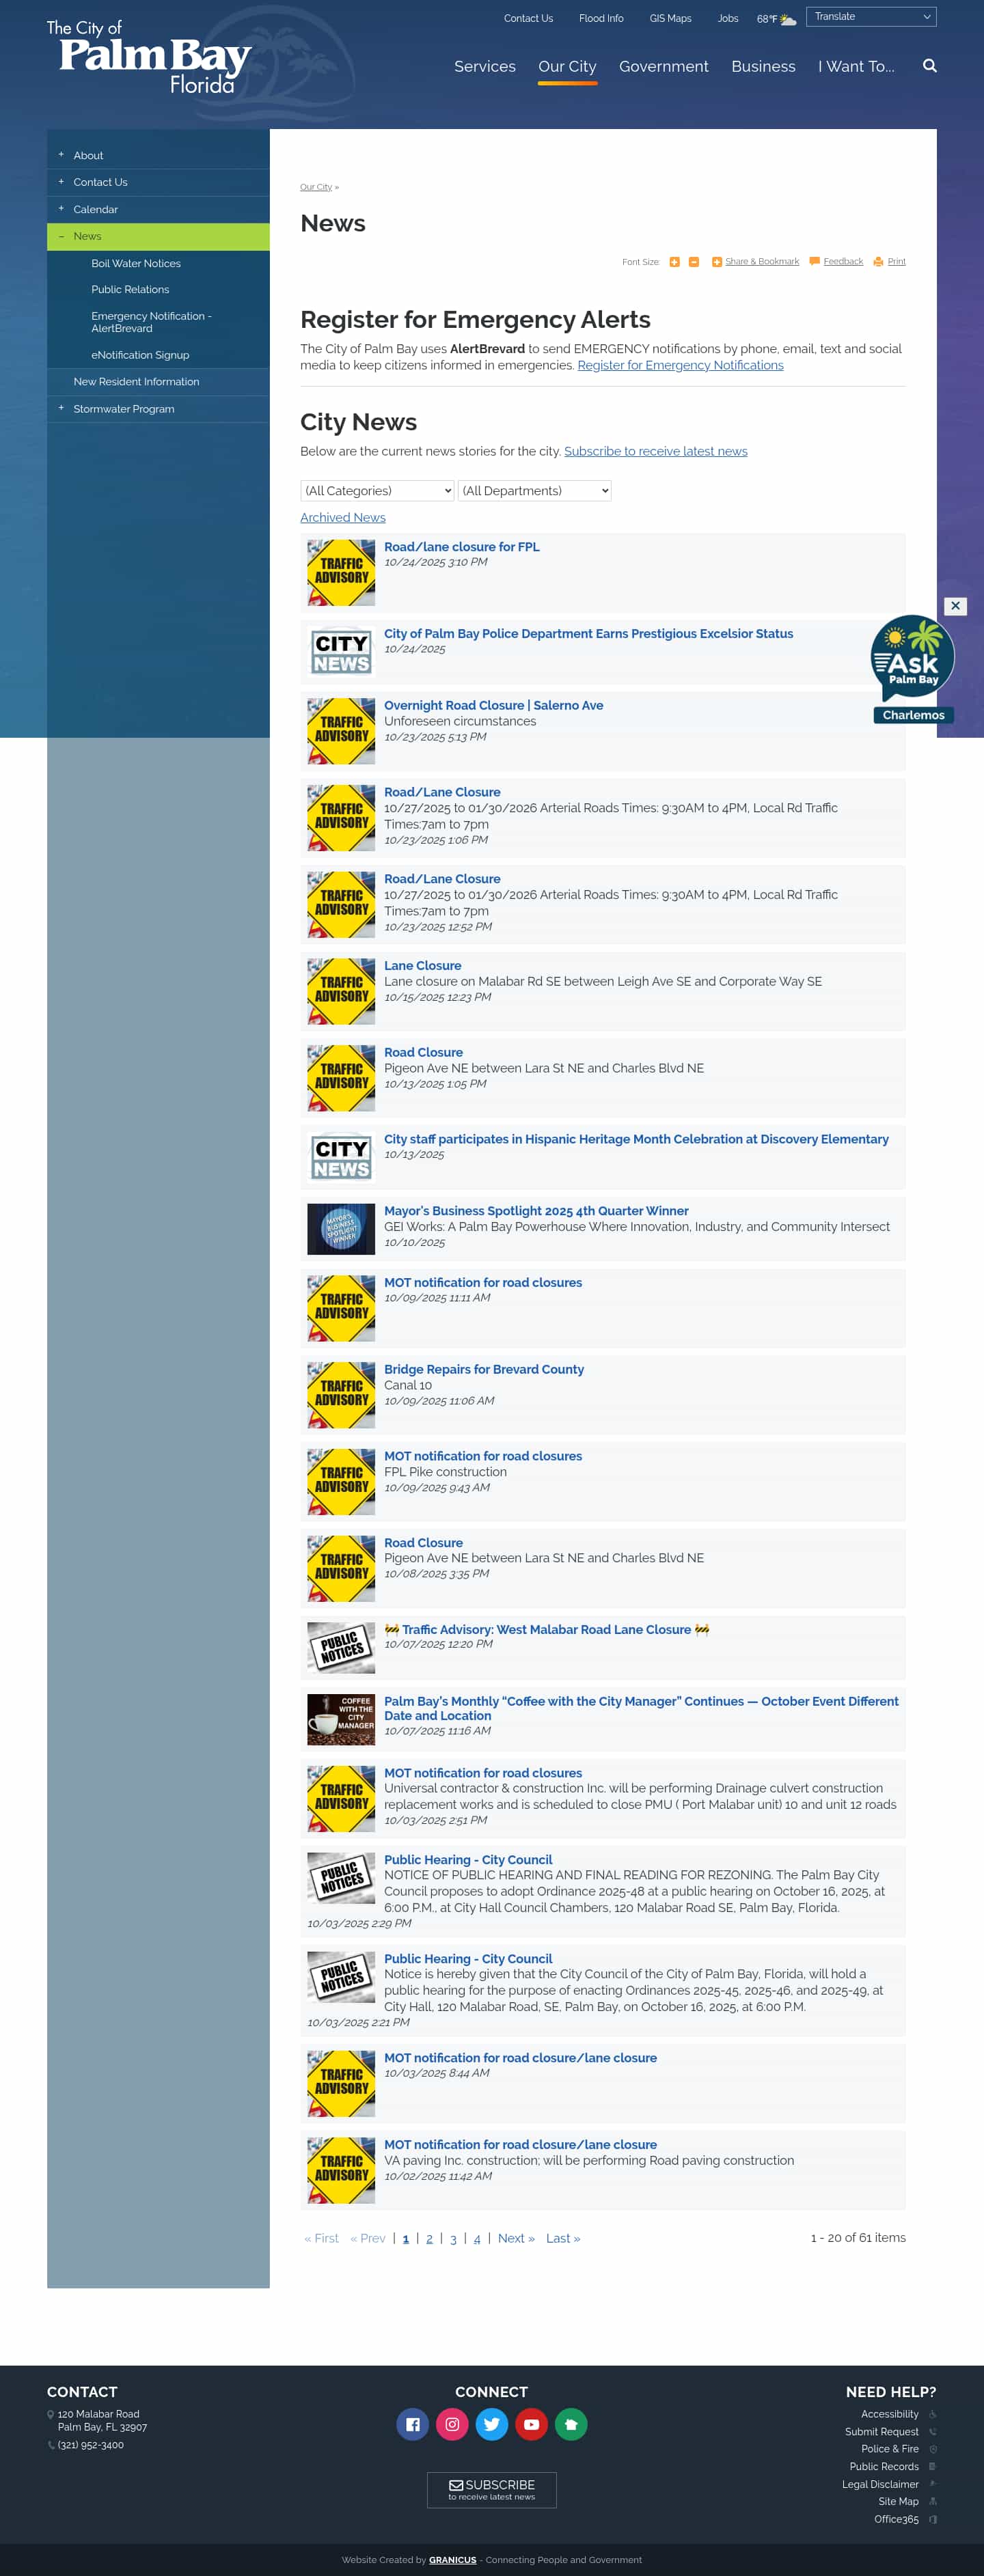Image resolution: width=984 pixels, height=2576 pixels.
Task: Open the site search magnifier icon
Action: 929,66
